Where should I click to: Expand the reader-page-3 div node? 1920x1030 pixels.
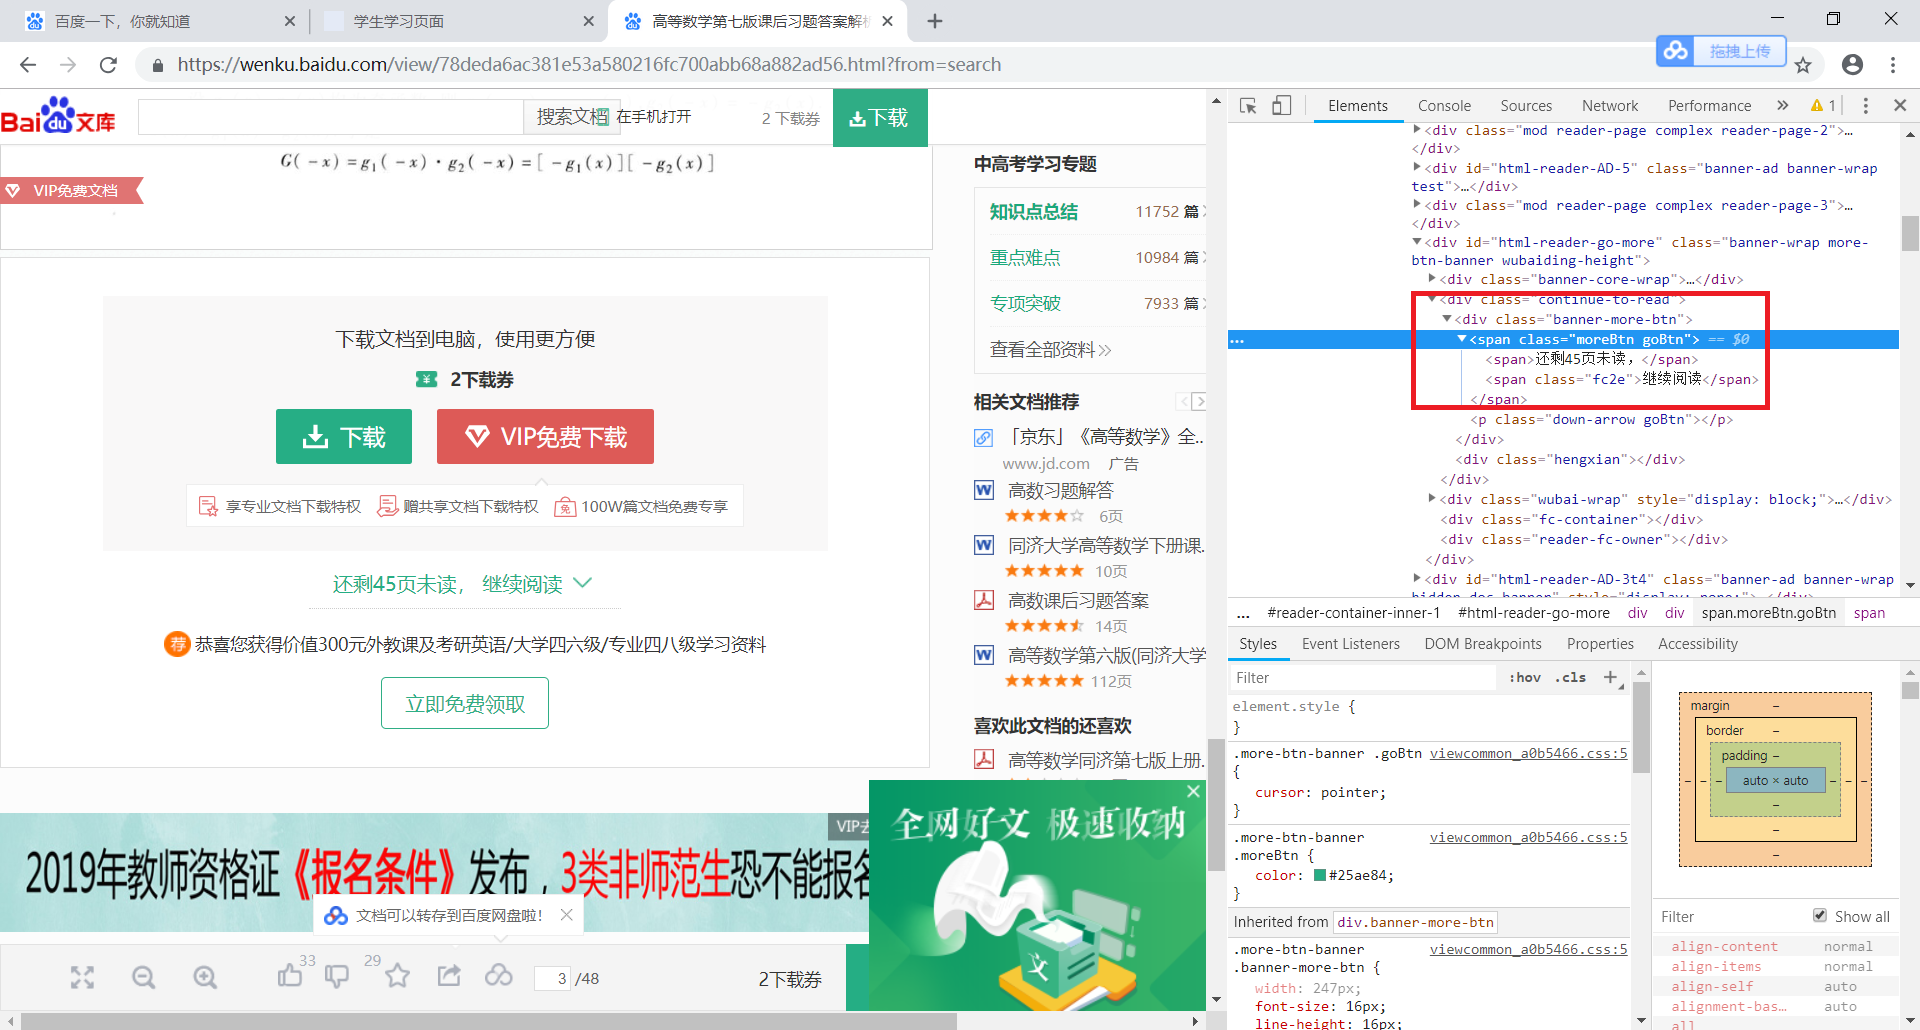pyautogui.click(x=1417, y=205)
